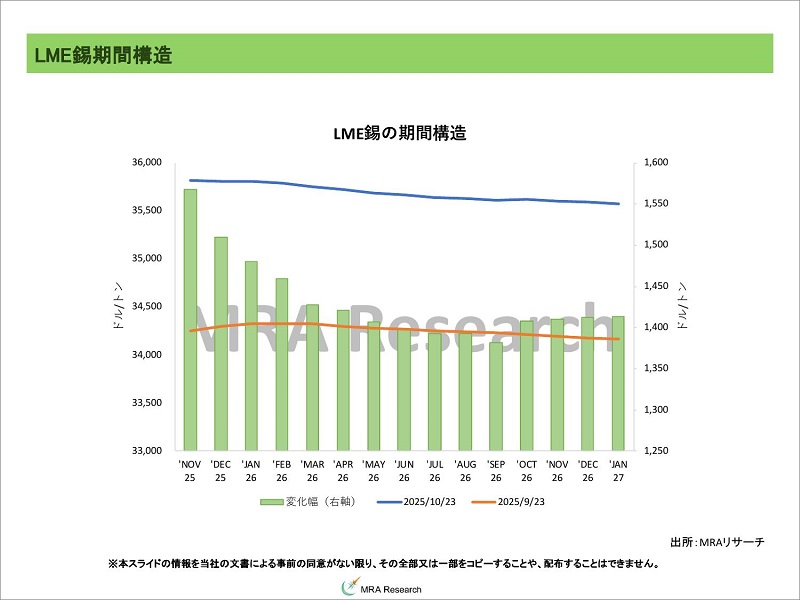Click the green bar for DEC 25
800x600 pixels.
point(221,343)
